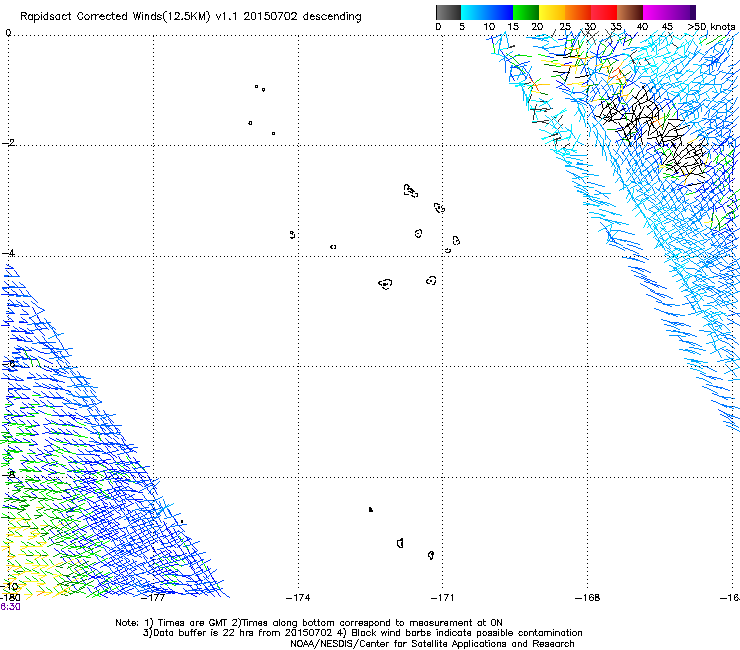Click the '>50 knots' legend label
740x650 pixels.
click(711, 27)
